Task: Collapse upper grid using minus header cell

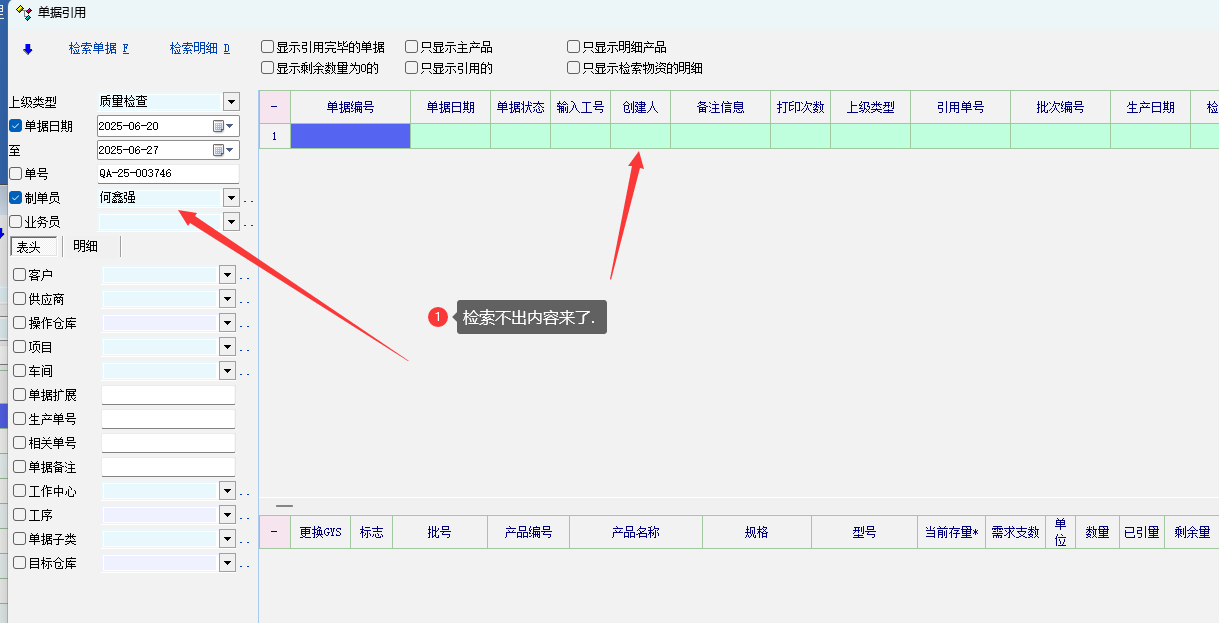Action: (x=274, y=107)
